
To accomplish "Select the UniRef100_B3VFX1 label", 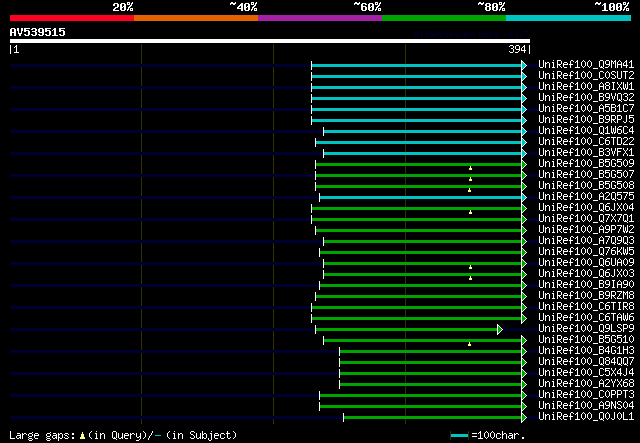I will point(586,153).
